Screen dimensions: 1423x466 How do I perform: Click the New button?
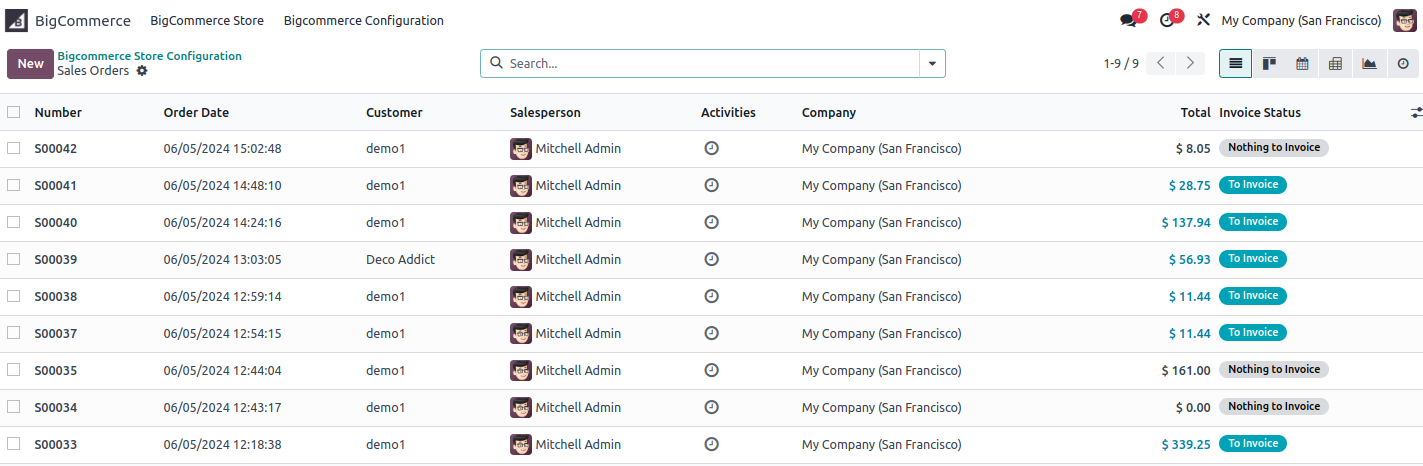pos(30,63)
